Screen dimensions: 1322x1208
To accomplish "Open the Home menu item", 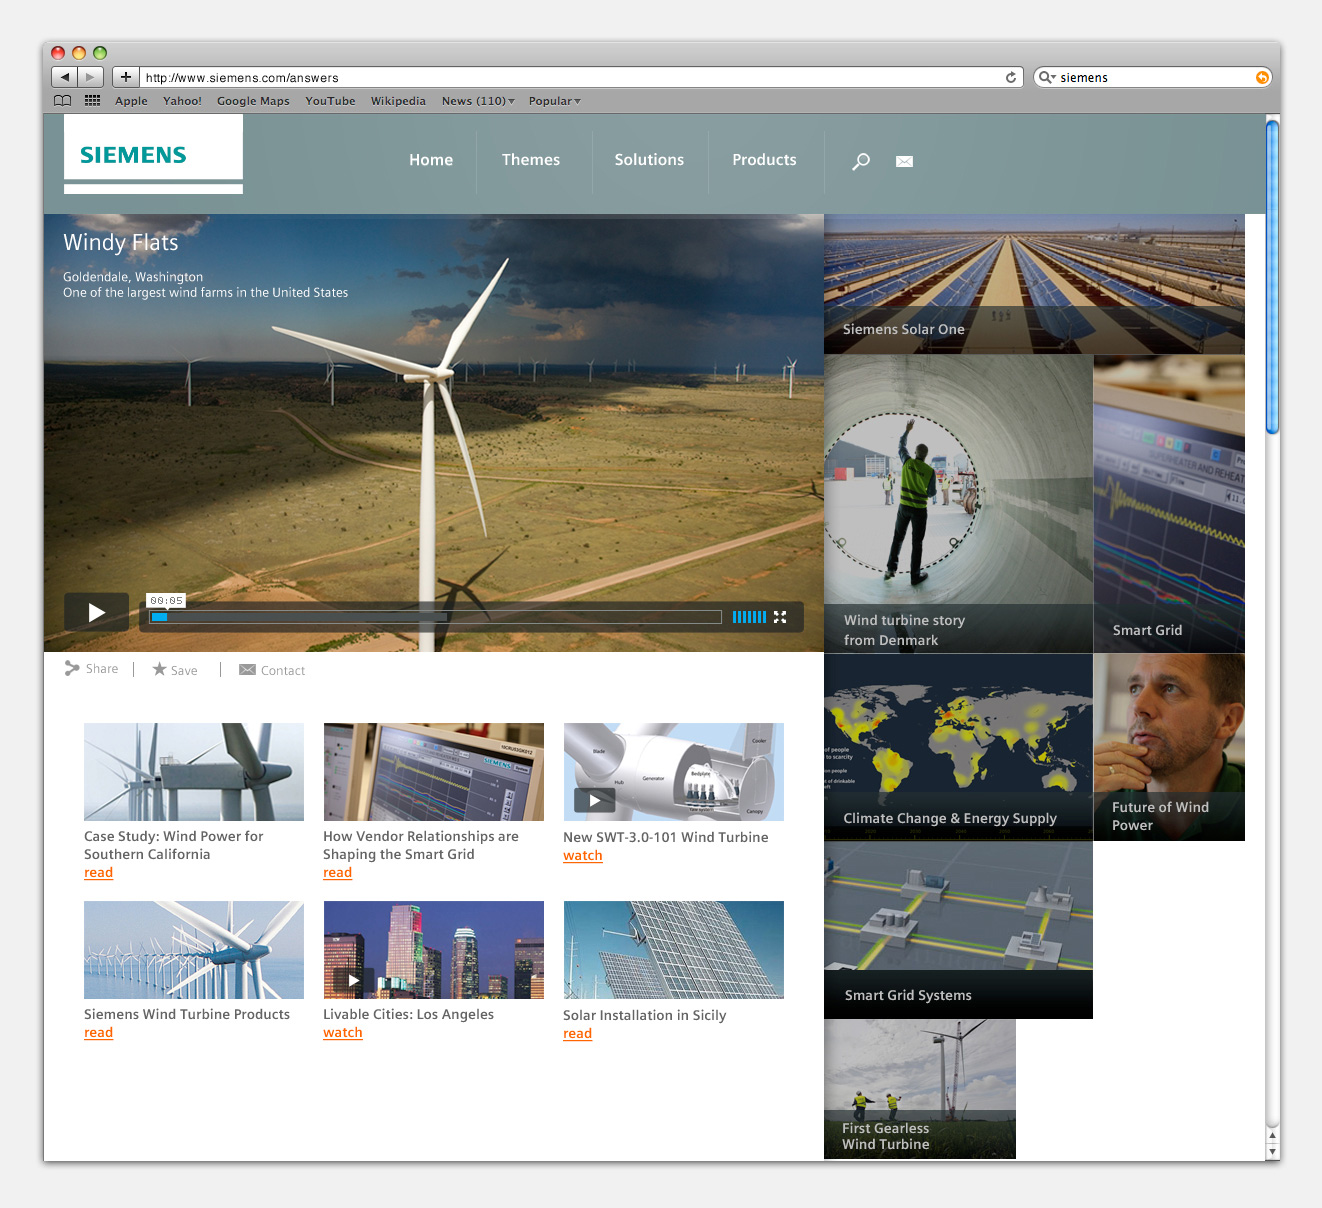I will click(431, 160).
